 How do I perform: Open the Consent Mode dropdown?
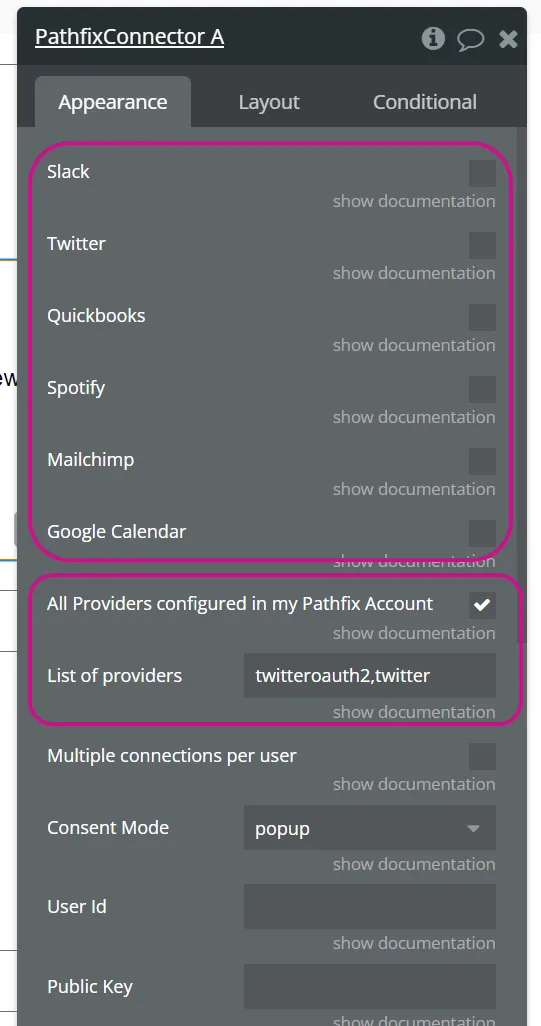(370, 828)
